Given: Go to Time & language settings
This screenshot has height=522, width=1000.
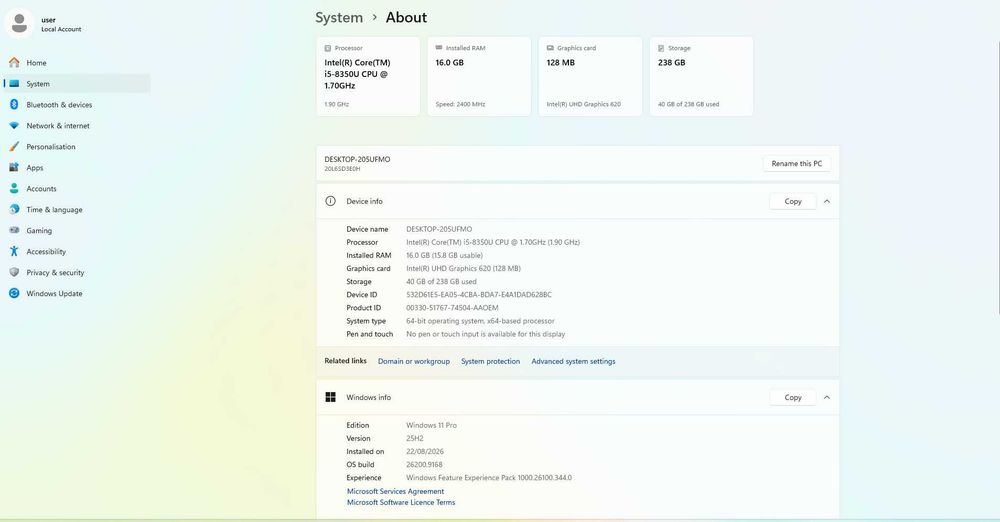Looking at the screenshot, I should pos(77,209).
